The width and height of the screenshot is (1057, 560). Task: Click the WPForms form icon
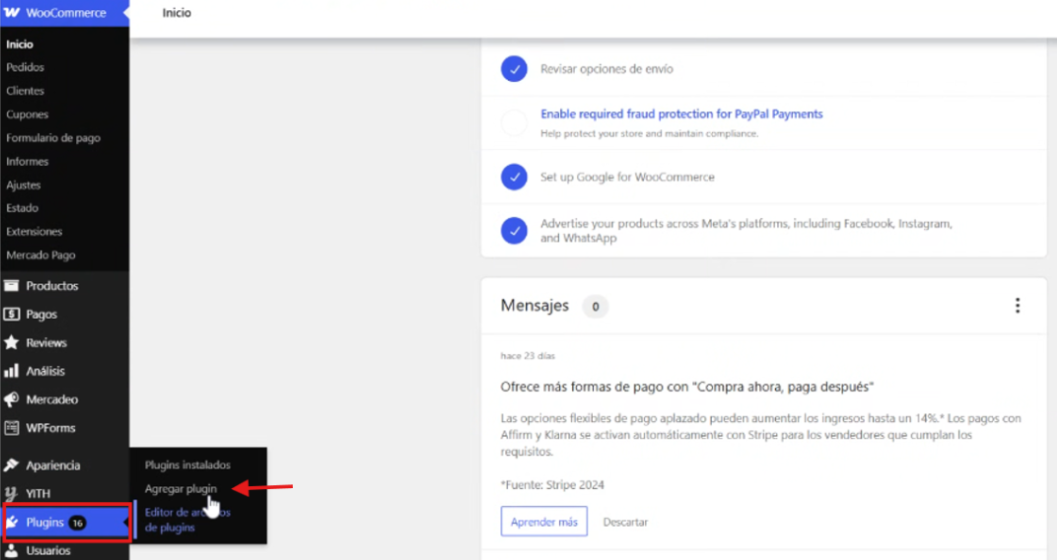(11, 428)
